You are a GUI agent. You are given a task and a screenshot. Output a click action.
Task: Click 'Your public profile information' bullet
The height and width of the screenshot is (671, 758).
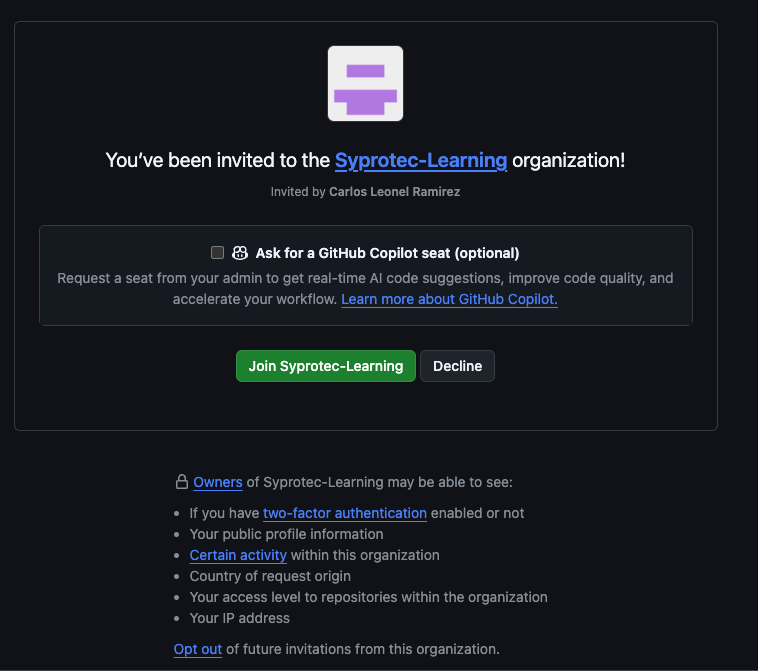286,534
